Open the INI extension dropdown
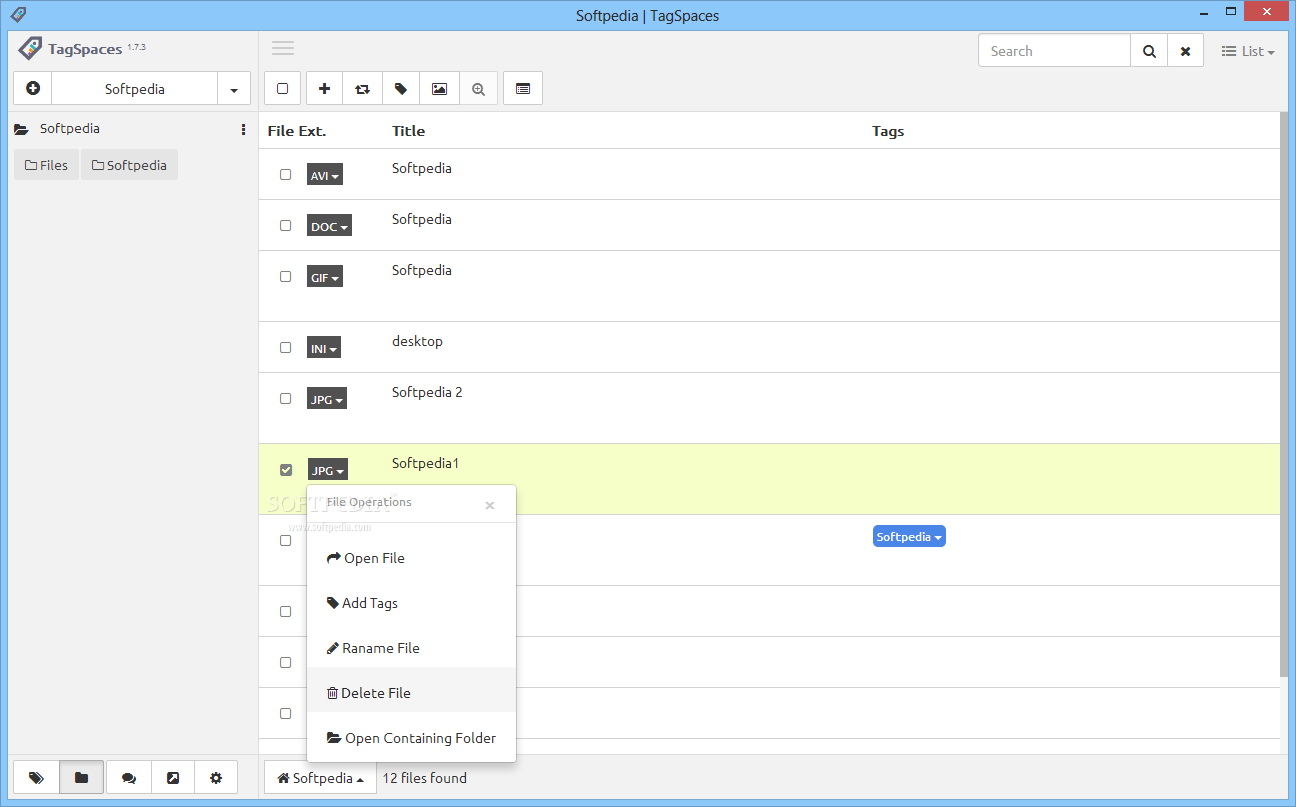1296x807 pixels. [324, 349]
